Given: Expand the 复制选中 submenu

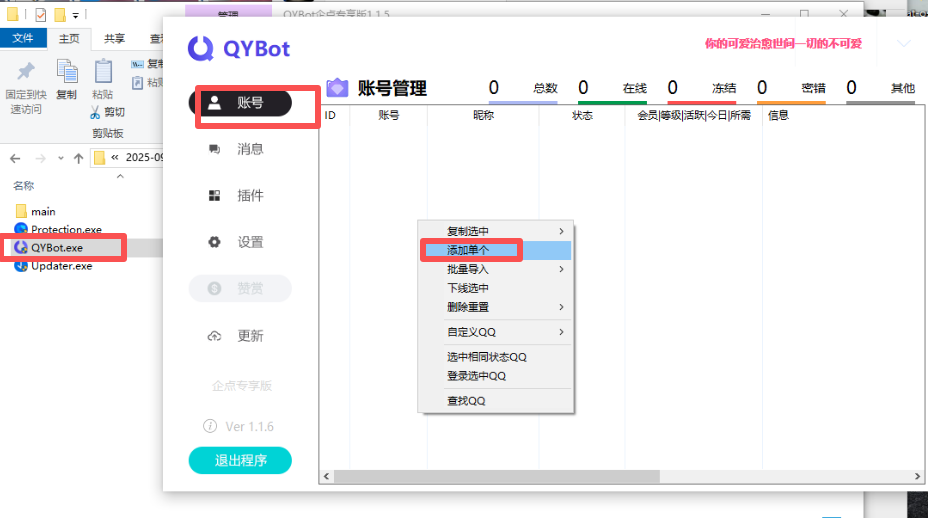Looking at the screenshot, I should pyautogui.click(x=495, y=231).
